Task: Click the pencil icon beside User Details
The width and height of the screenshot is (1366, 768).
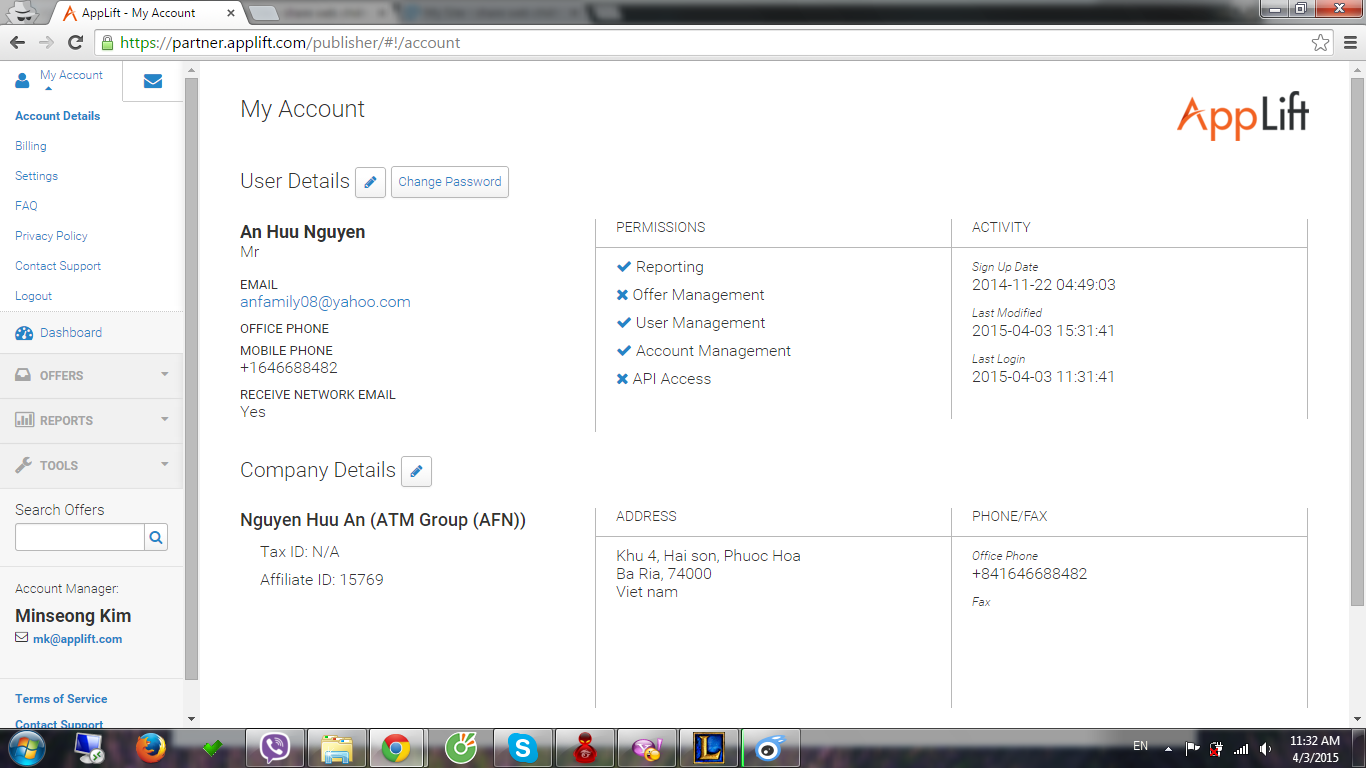Action: (x=370, y=182)
